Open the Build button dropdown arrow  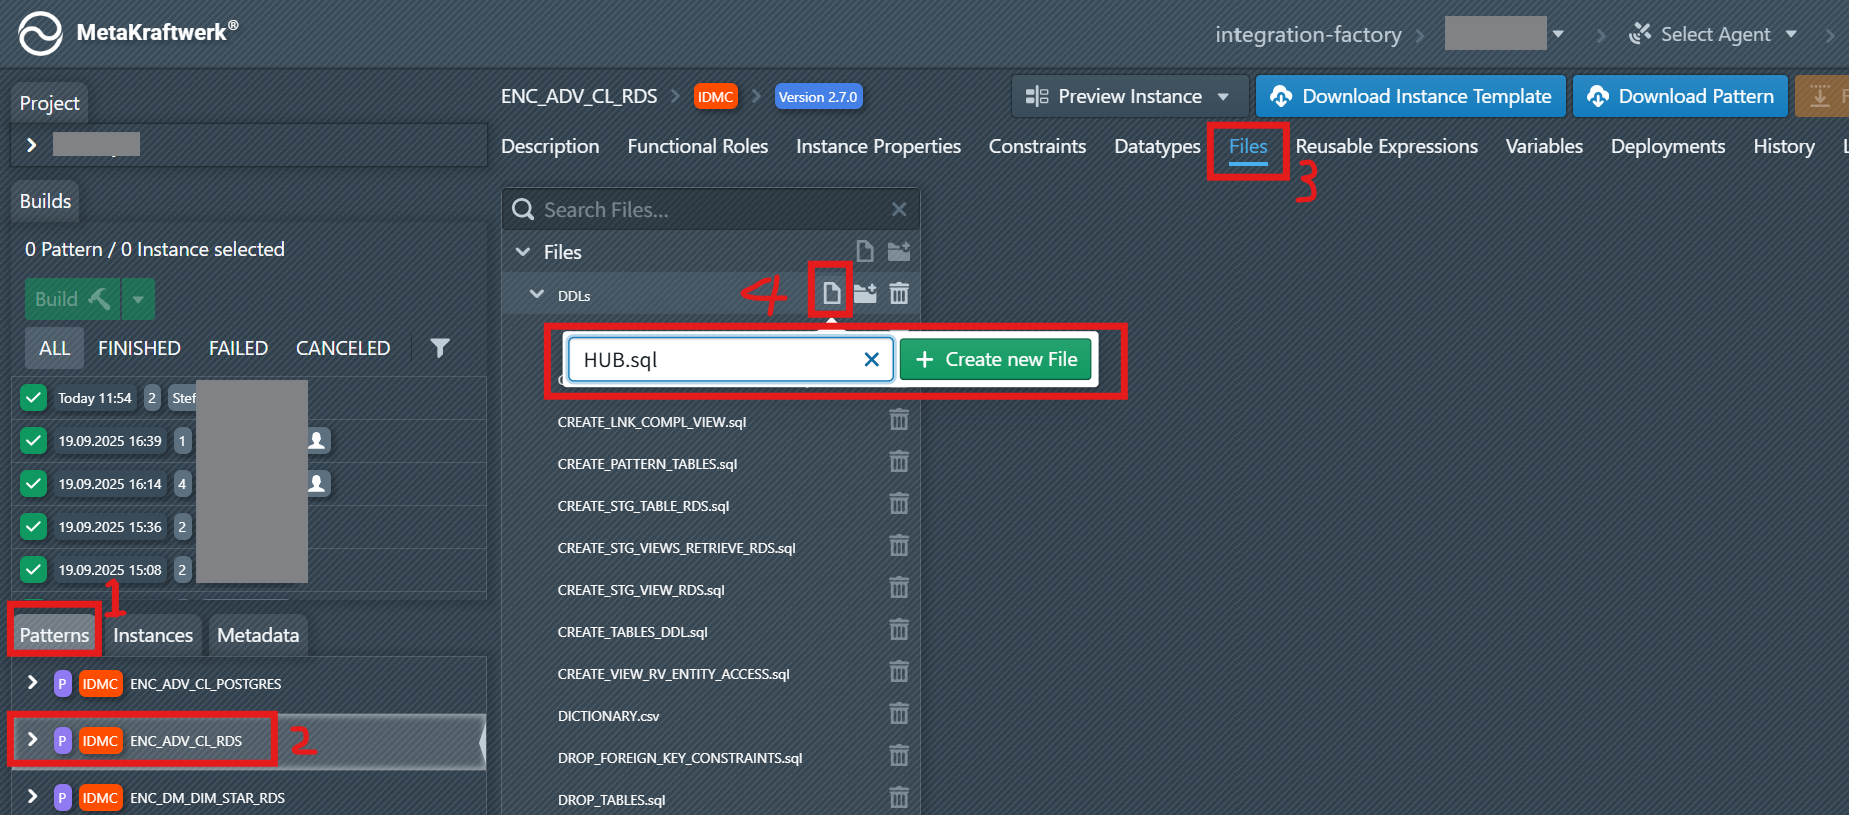(138, 299)
